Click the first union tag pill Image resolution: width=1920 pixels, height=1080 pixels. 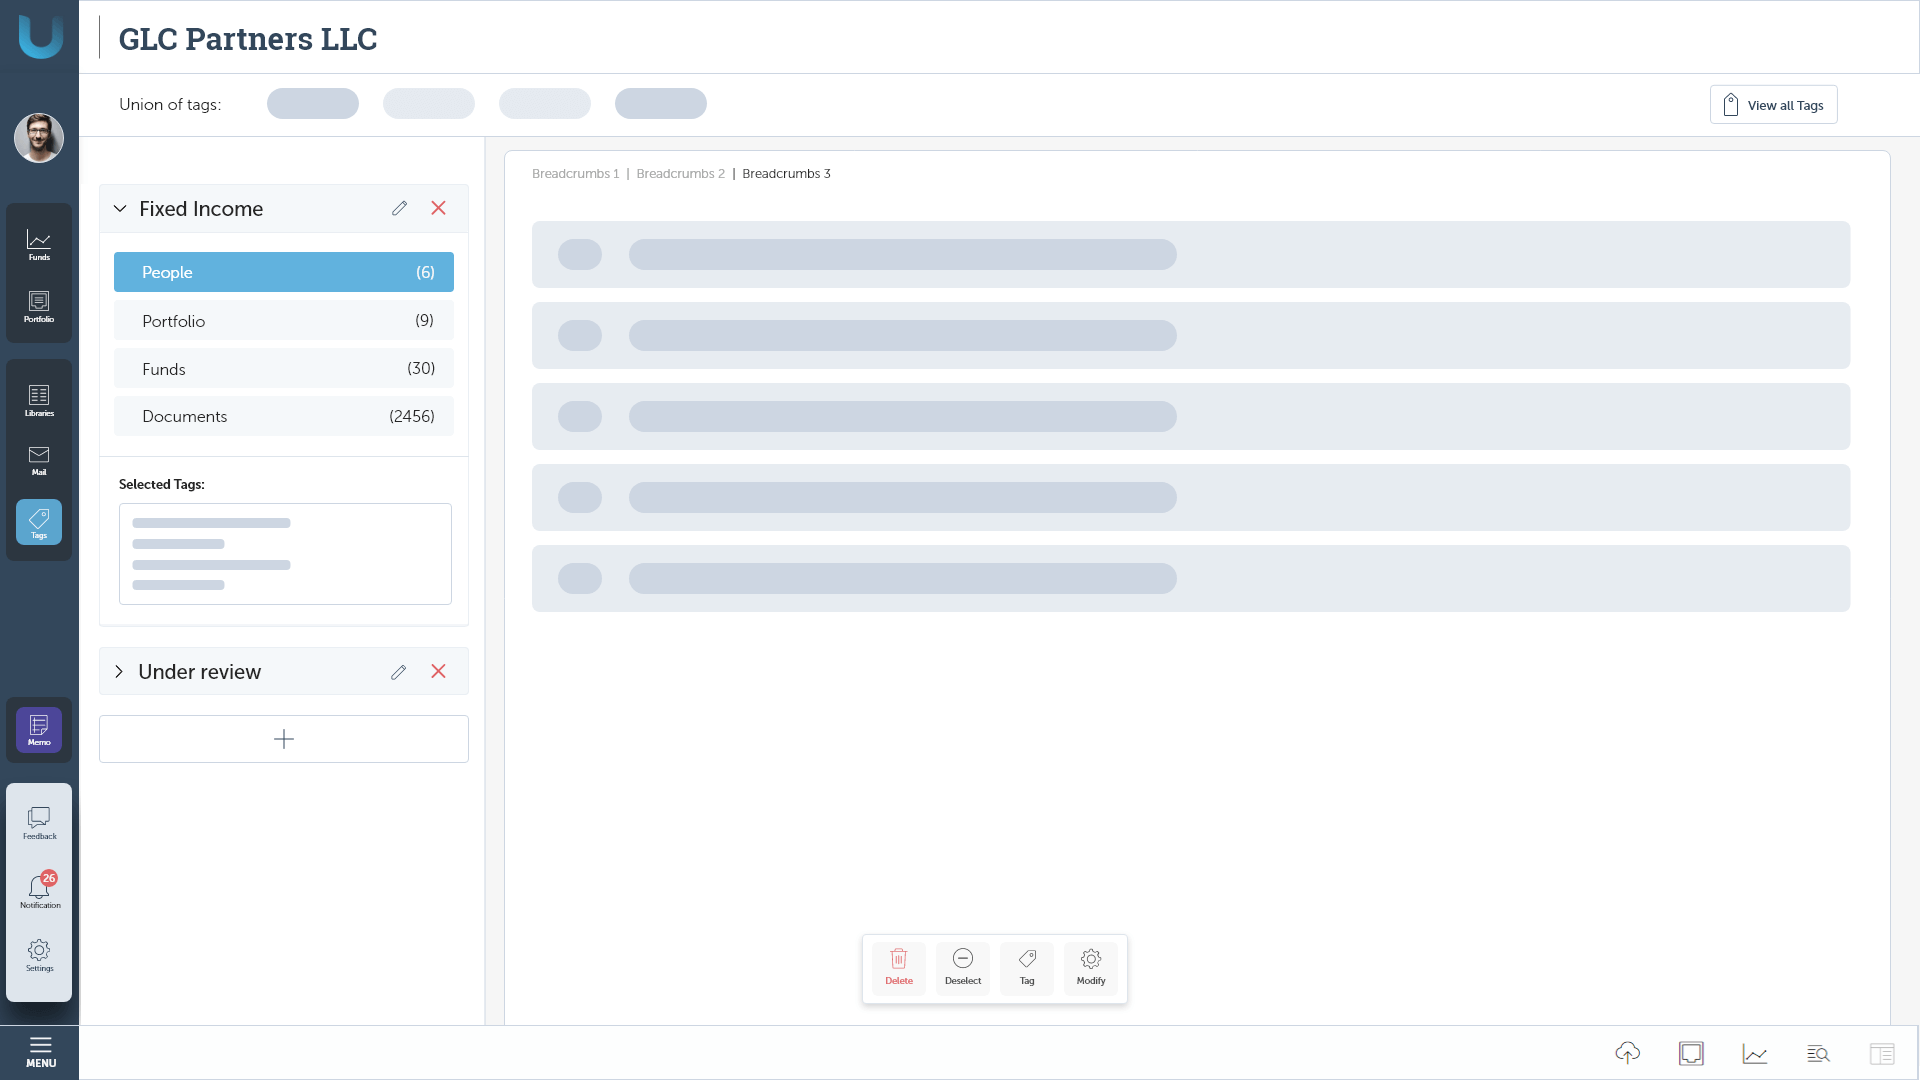coord(313,104)
